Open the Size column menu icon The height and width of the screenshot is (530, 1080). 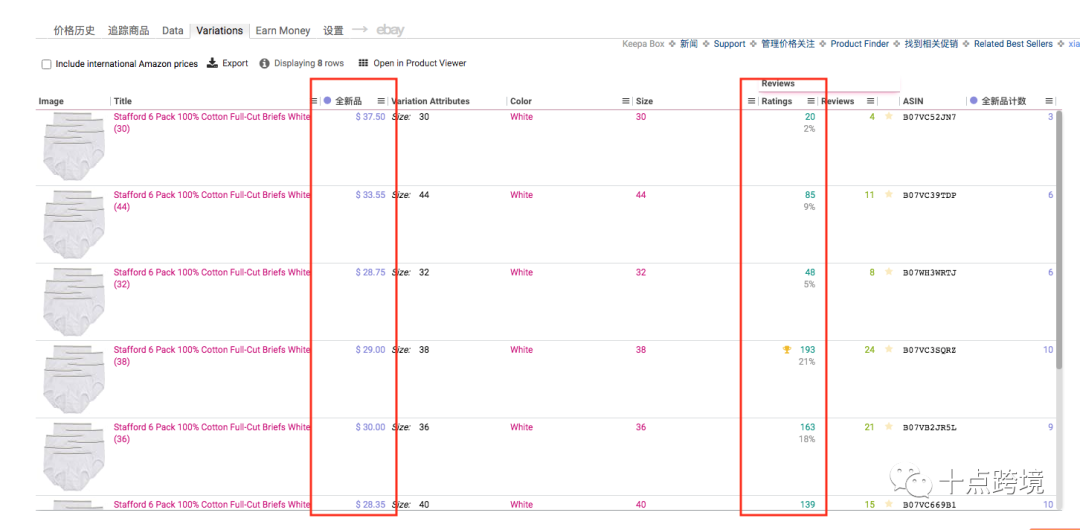(751, 101)
